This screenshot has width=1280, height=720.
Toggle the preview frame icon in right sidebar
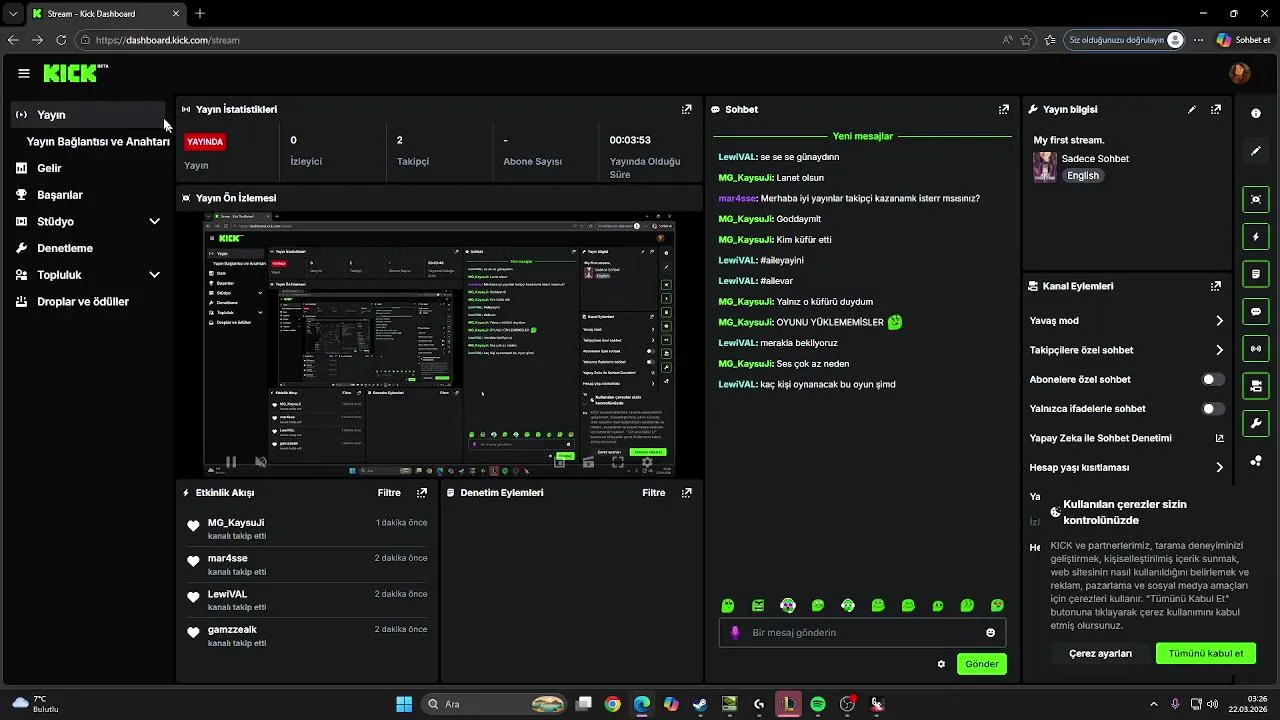tap(1256, 199)
